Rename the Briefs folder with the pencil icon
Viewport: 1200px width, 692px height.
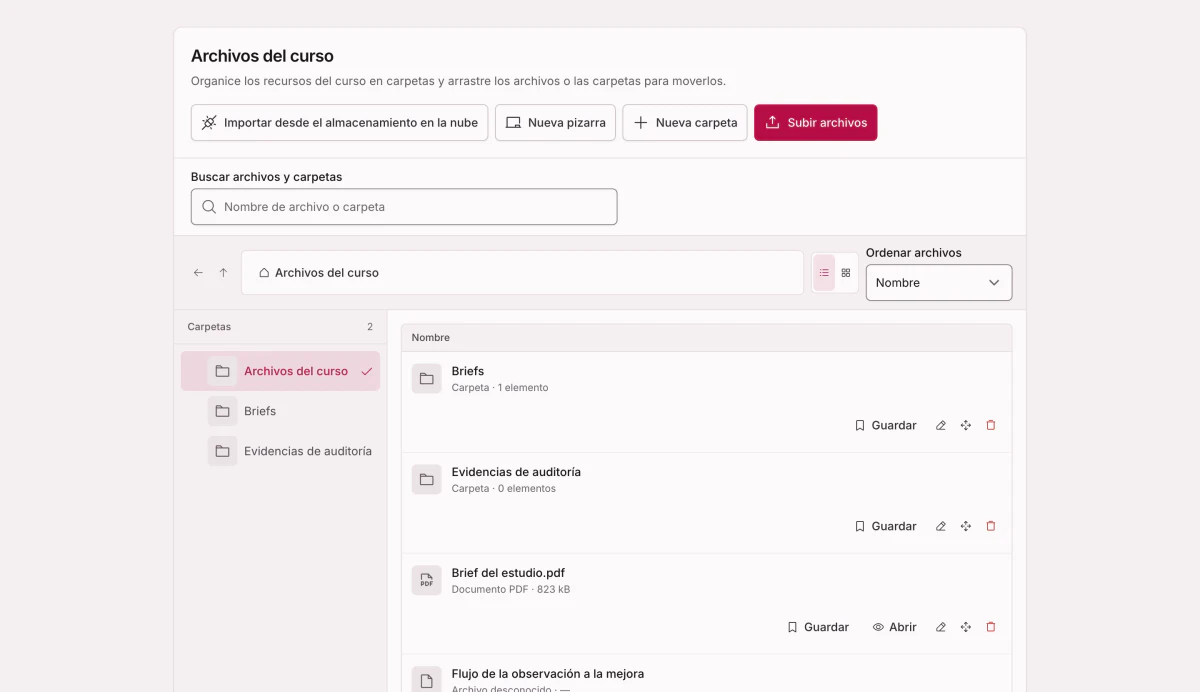click(941, 426)
